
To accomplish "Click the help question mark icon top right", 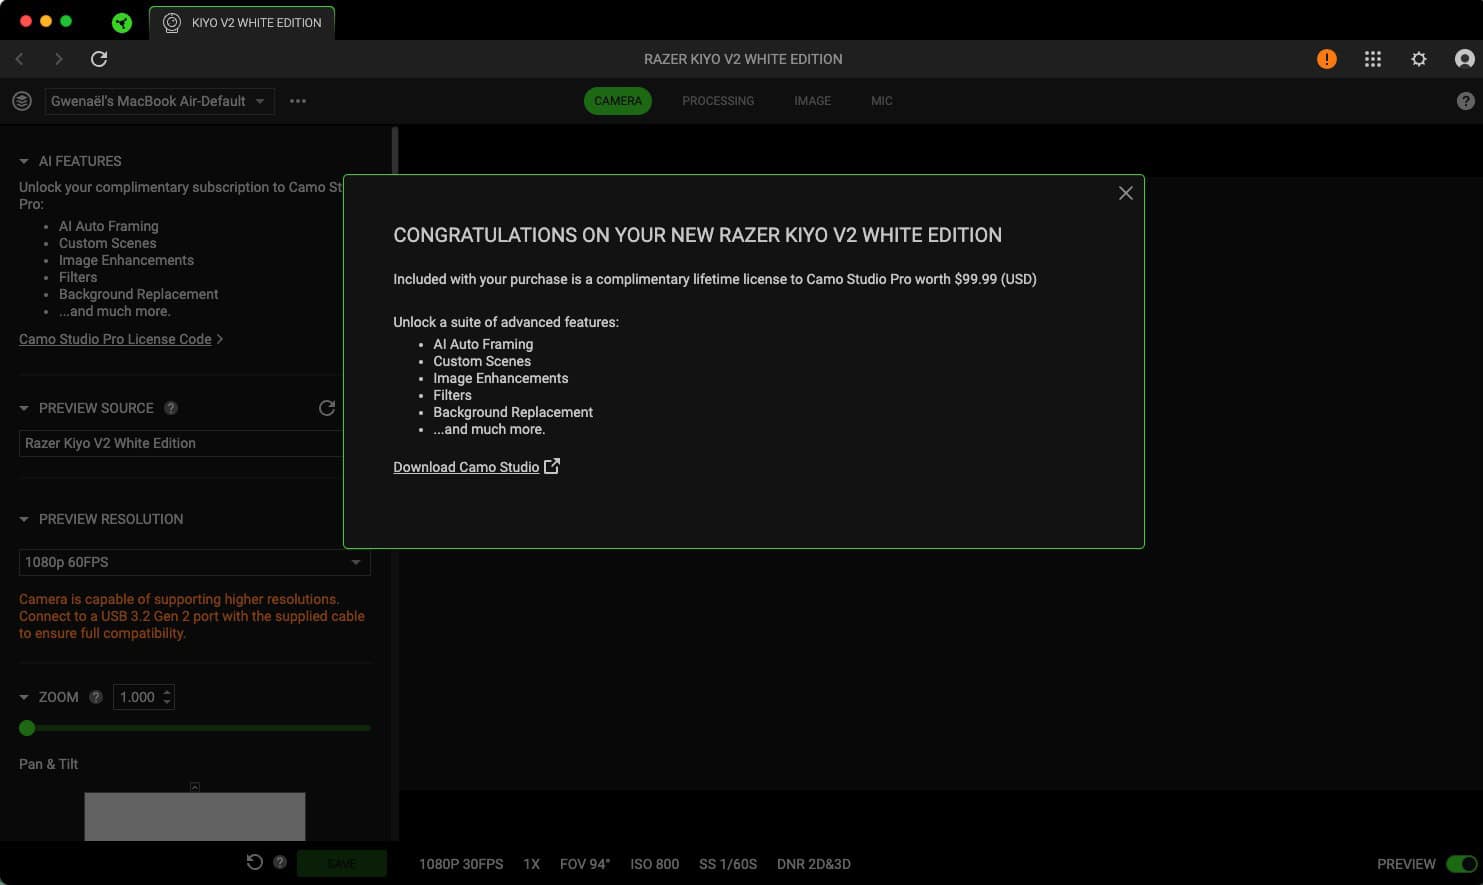I will [1465, 101].
